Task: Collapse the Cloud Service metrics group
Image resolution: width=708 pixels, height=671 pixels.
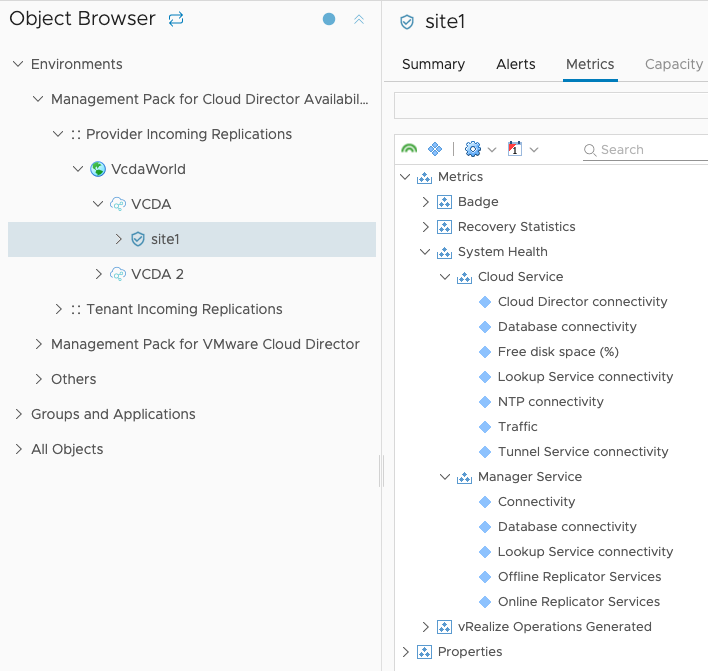Action: click(445, 277)
